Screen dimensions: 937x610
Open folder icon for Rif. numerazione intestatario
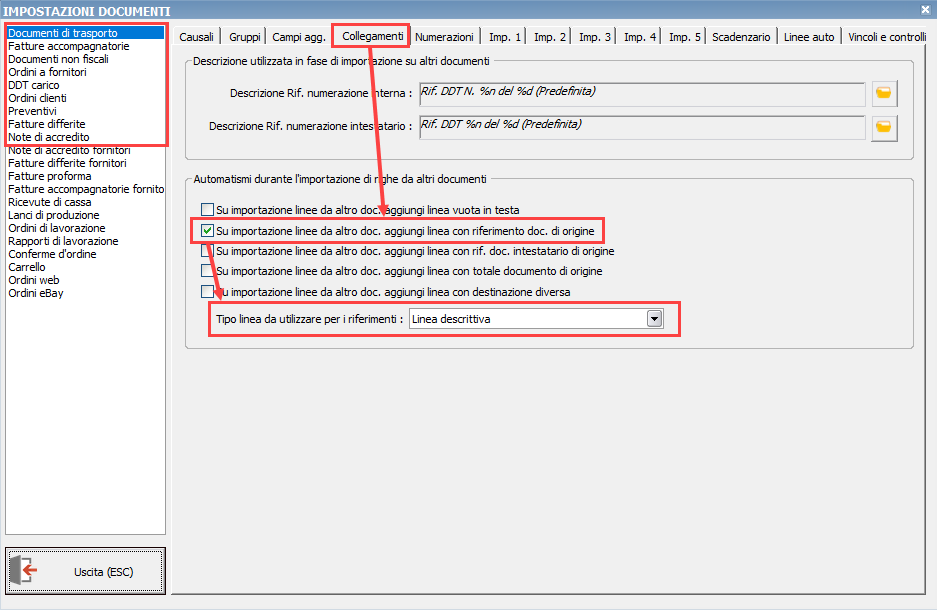884,127
